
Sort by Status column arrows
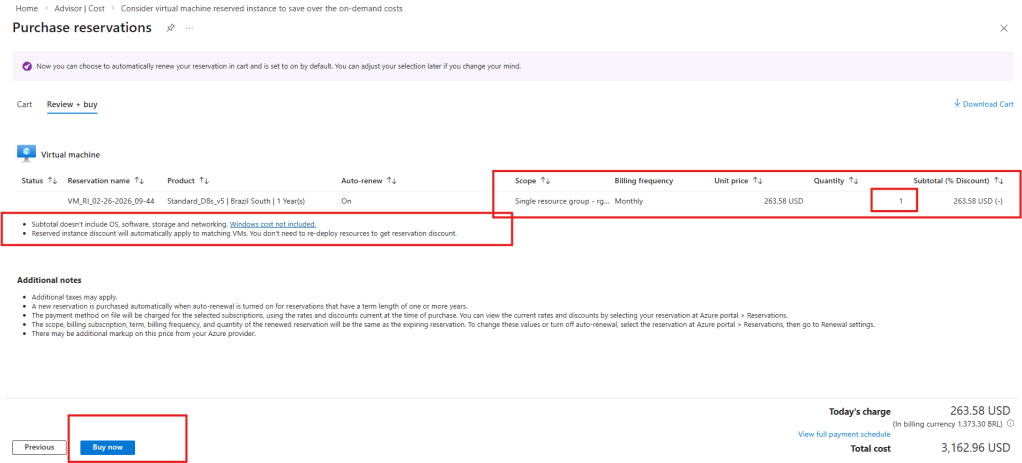click(53, 181)
